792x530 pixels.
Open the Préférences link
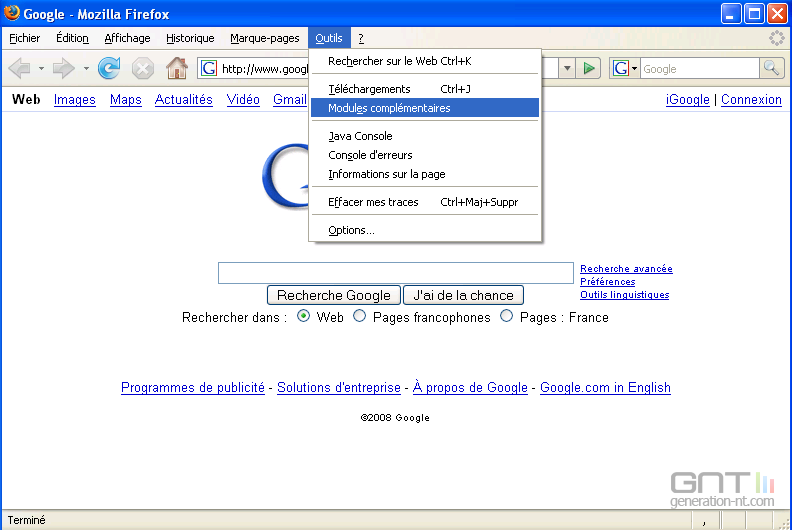pos(608,282)
